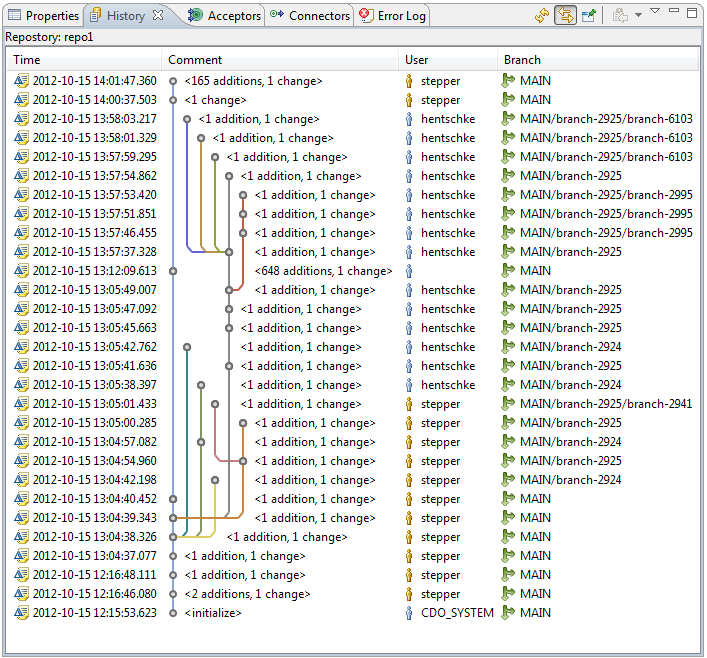Screen dimensions: 707x658
Task: Click commit icon for 13:04:37.077 row
Action: [22, 556]
